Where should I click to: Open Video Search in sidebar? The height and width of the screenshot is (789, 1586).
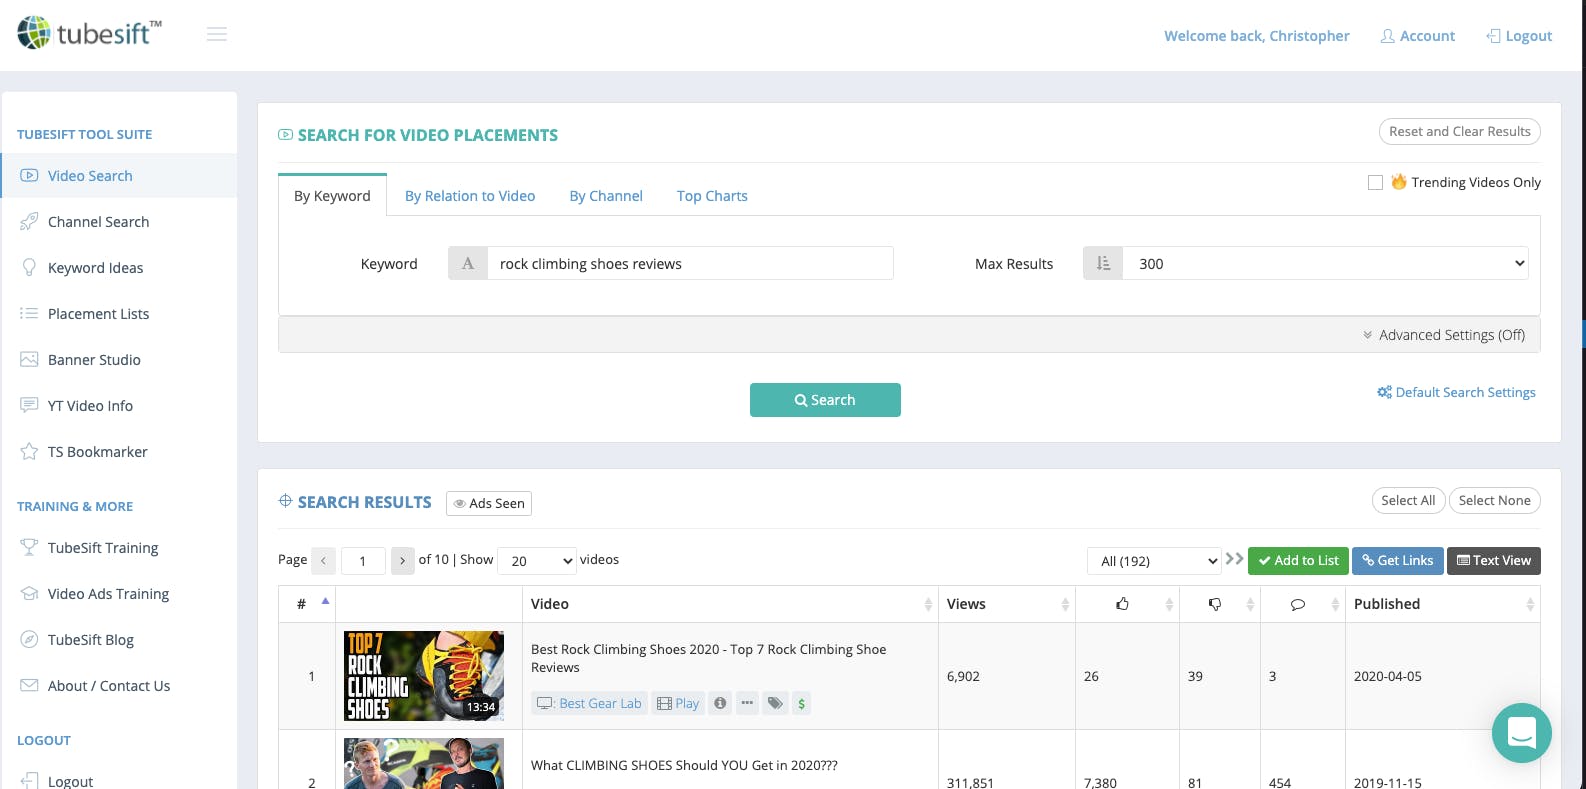(x=119, y=176)
